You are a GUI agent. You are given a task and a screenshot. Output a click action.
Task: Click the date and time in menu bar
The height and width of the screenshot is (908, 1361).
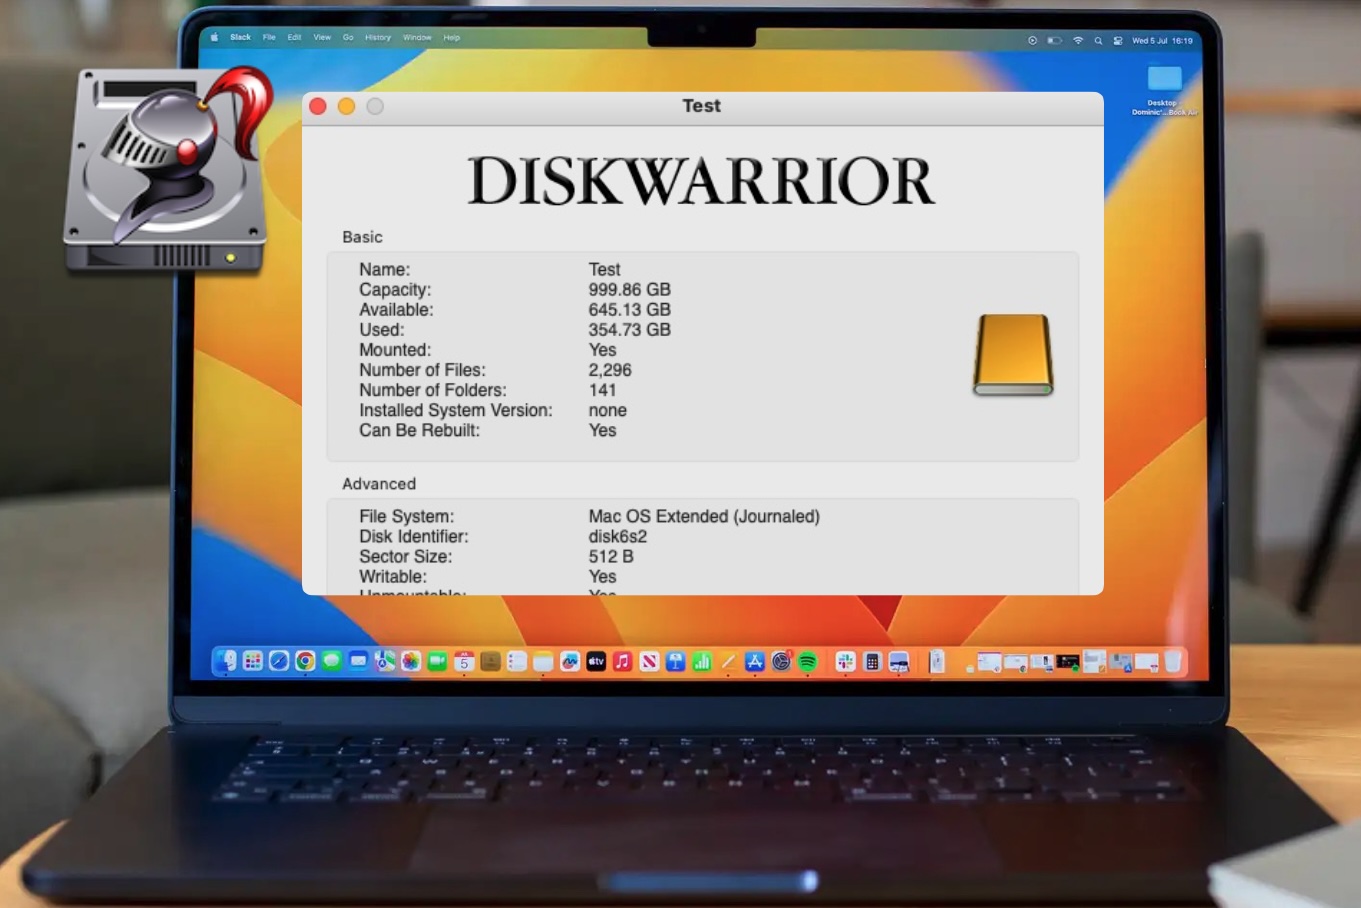point(1162,41)
